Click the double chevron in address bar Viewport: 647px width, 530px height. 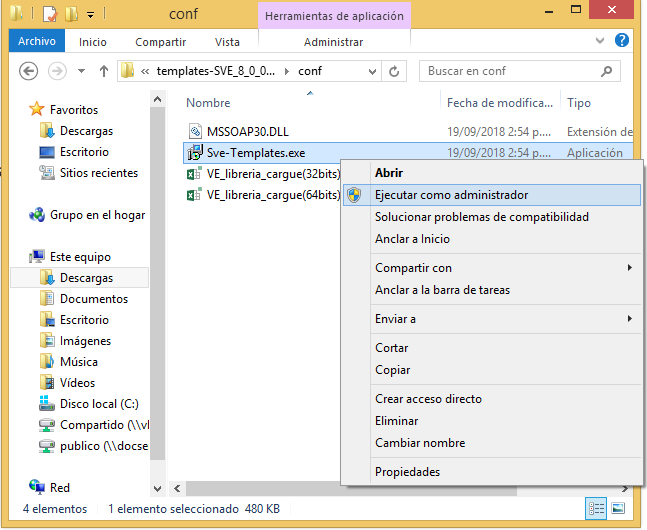145,71
